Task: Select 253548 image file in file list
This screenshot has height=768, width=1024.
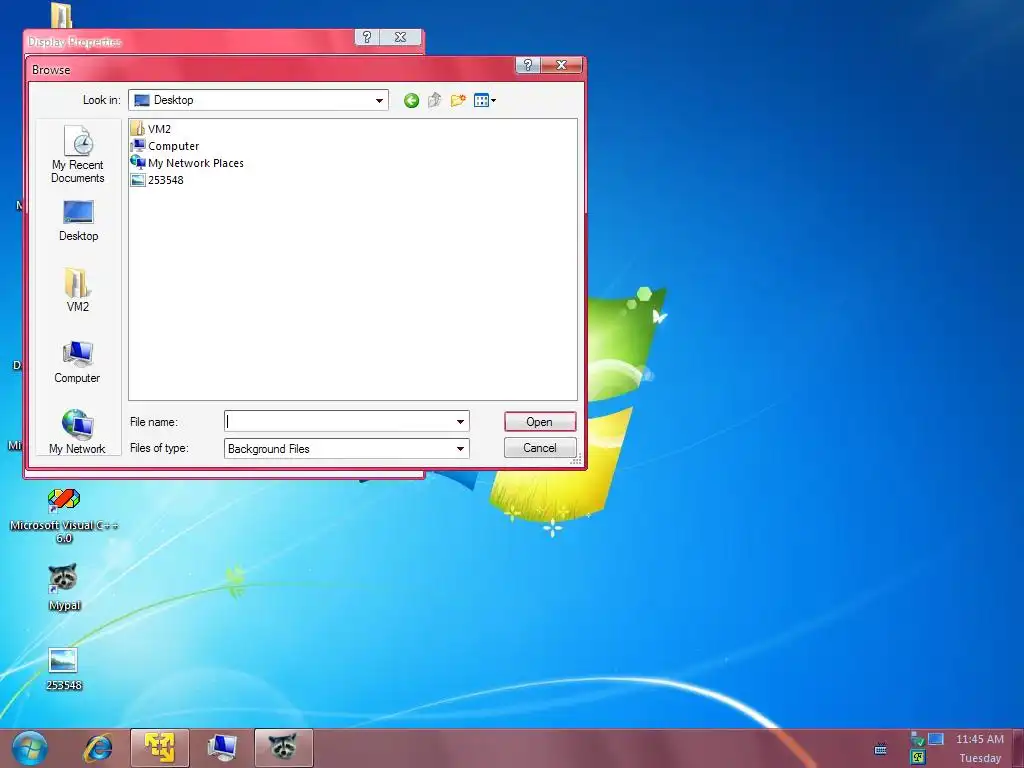Action: (157, 180)
